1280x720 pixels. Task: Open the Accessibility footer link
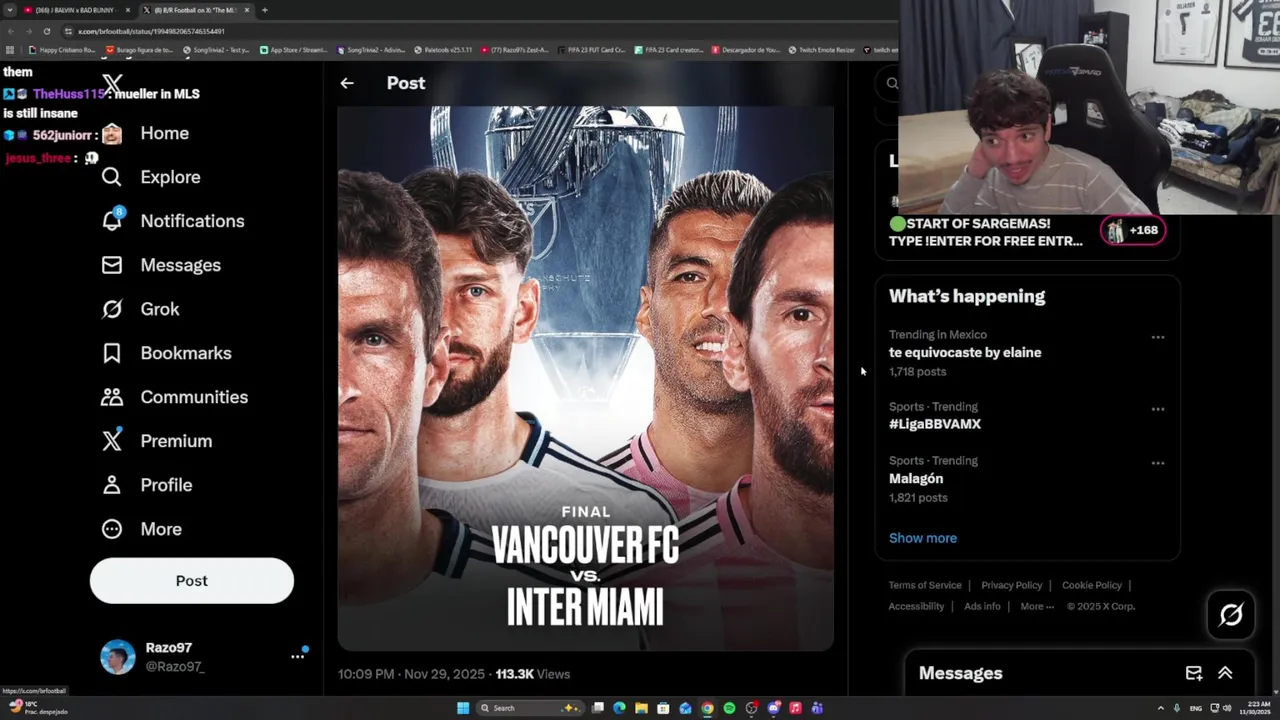[x=916, y=606]
